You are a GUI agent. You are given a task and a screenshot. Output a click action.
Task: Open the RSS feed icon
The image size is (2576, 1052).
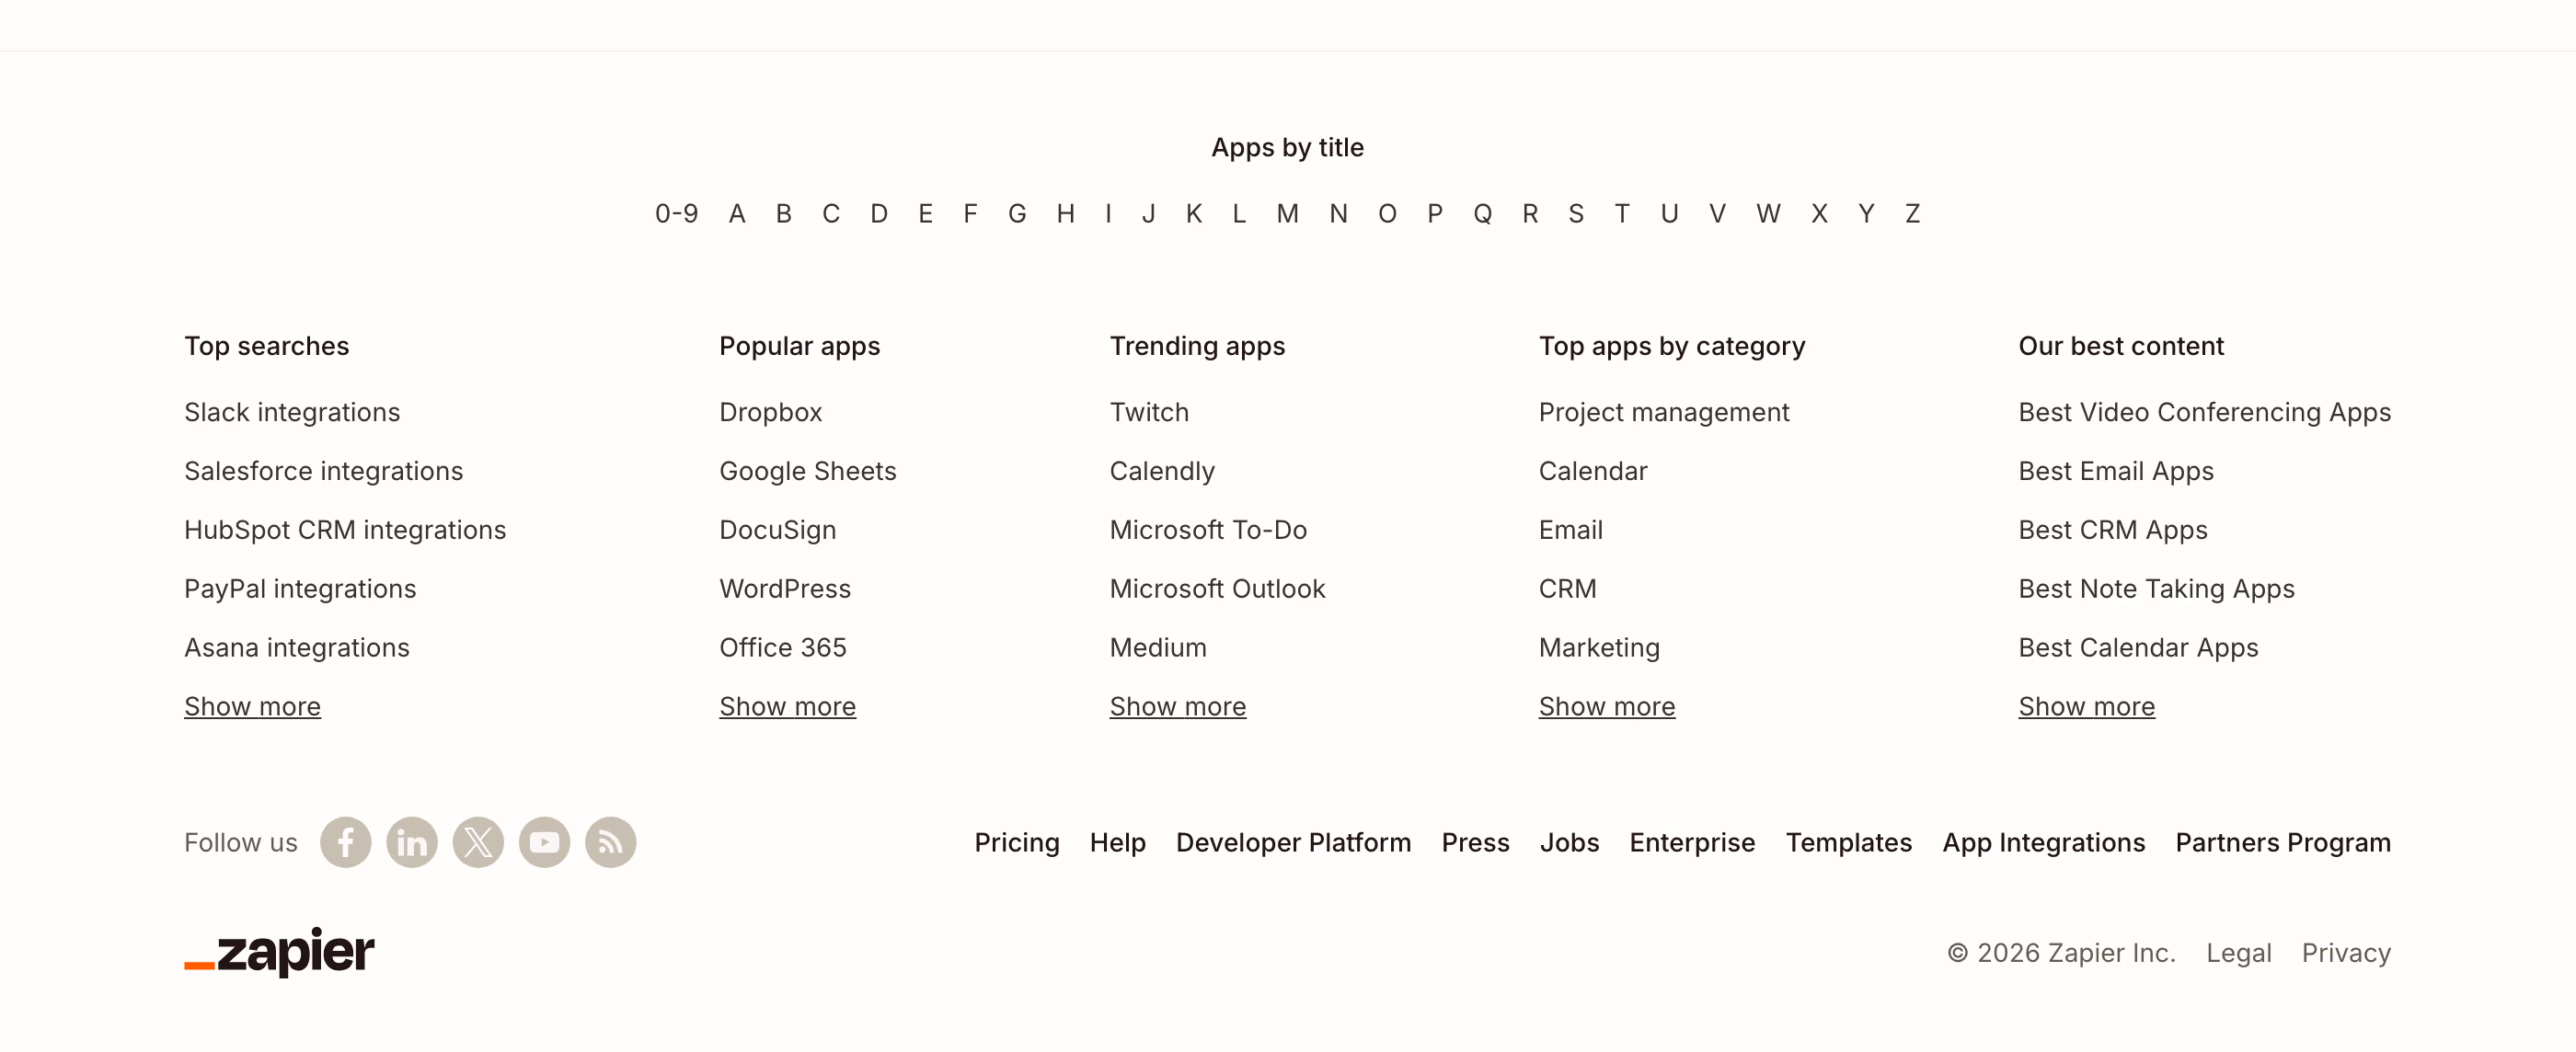(610, 842)
